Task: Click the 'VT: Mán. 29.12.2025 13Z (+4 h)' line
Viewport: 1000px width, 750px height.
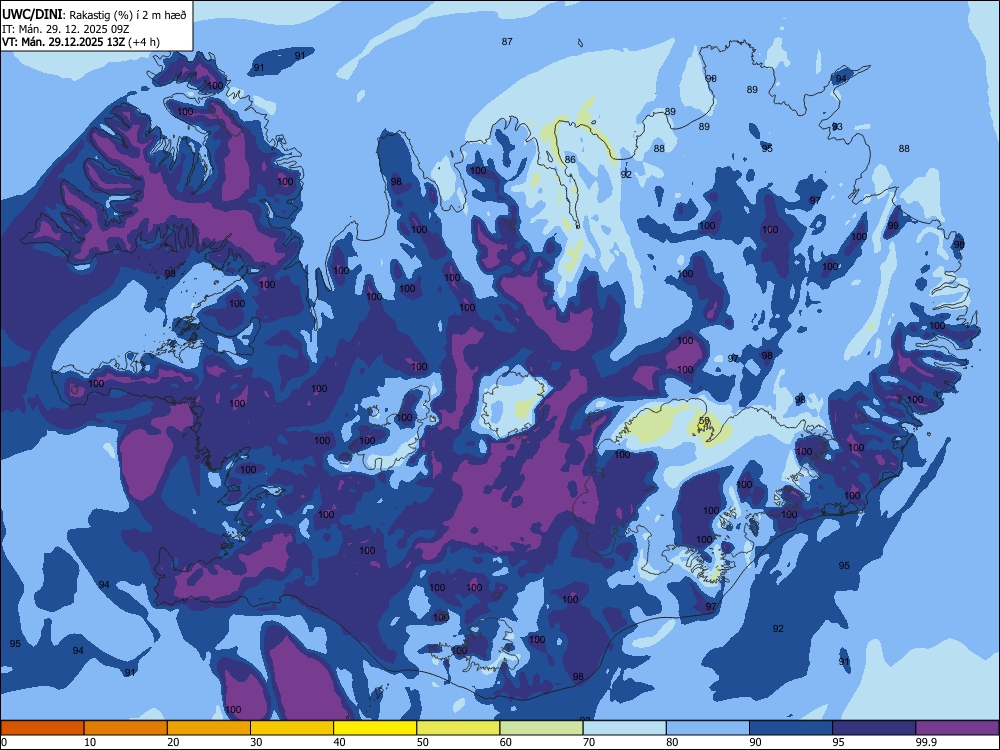Action: coord(81,42)
